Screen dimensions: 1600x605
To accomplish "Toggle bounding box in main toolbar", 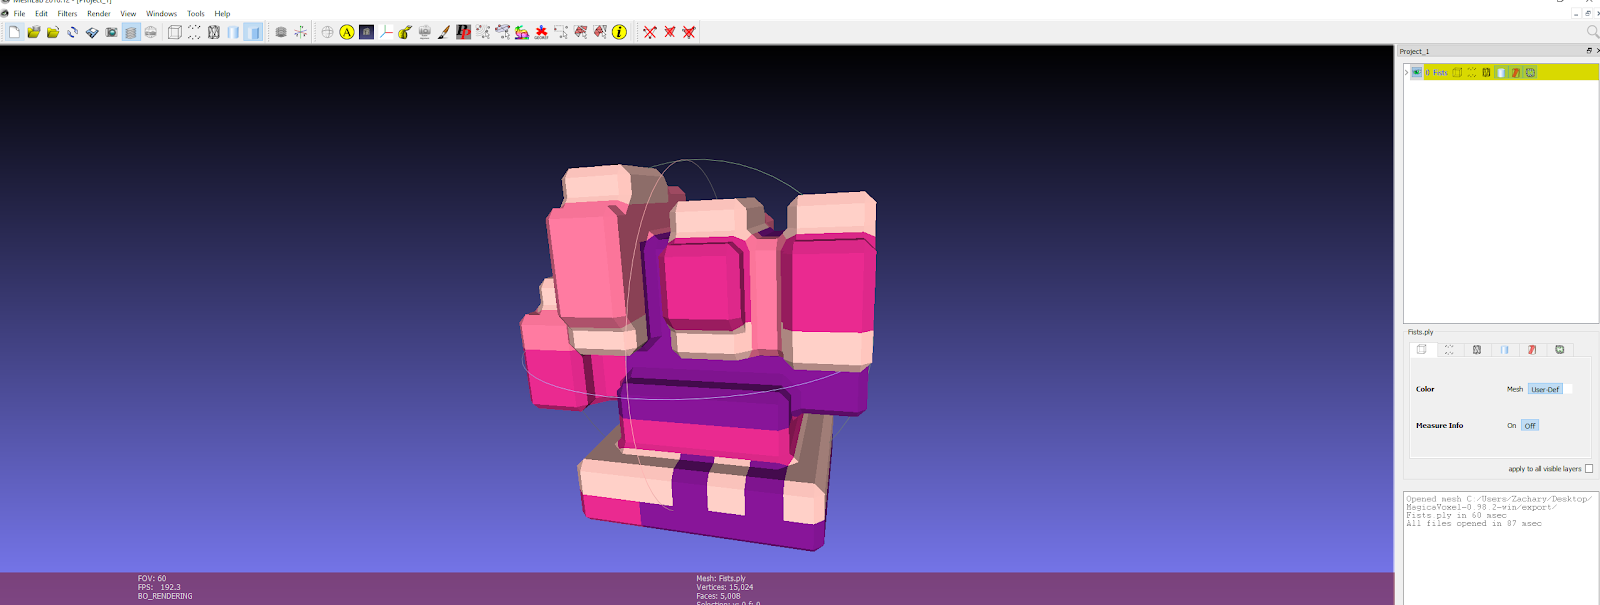I will coord(175,32).
